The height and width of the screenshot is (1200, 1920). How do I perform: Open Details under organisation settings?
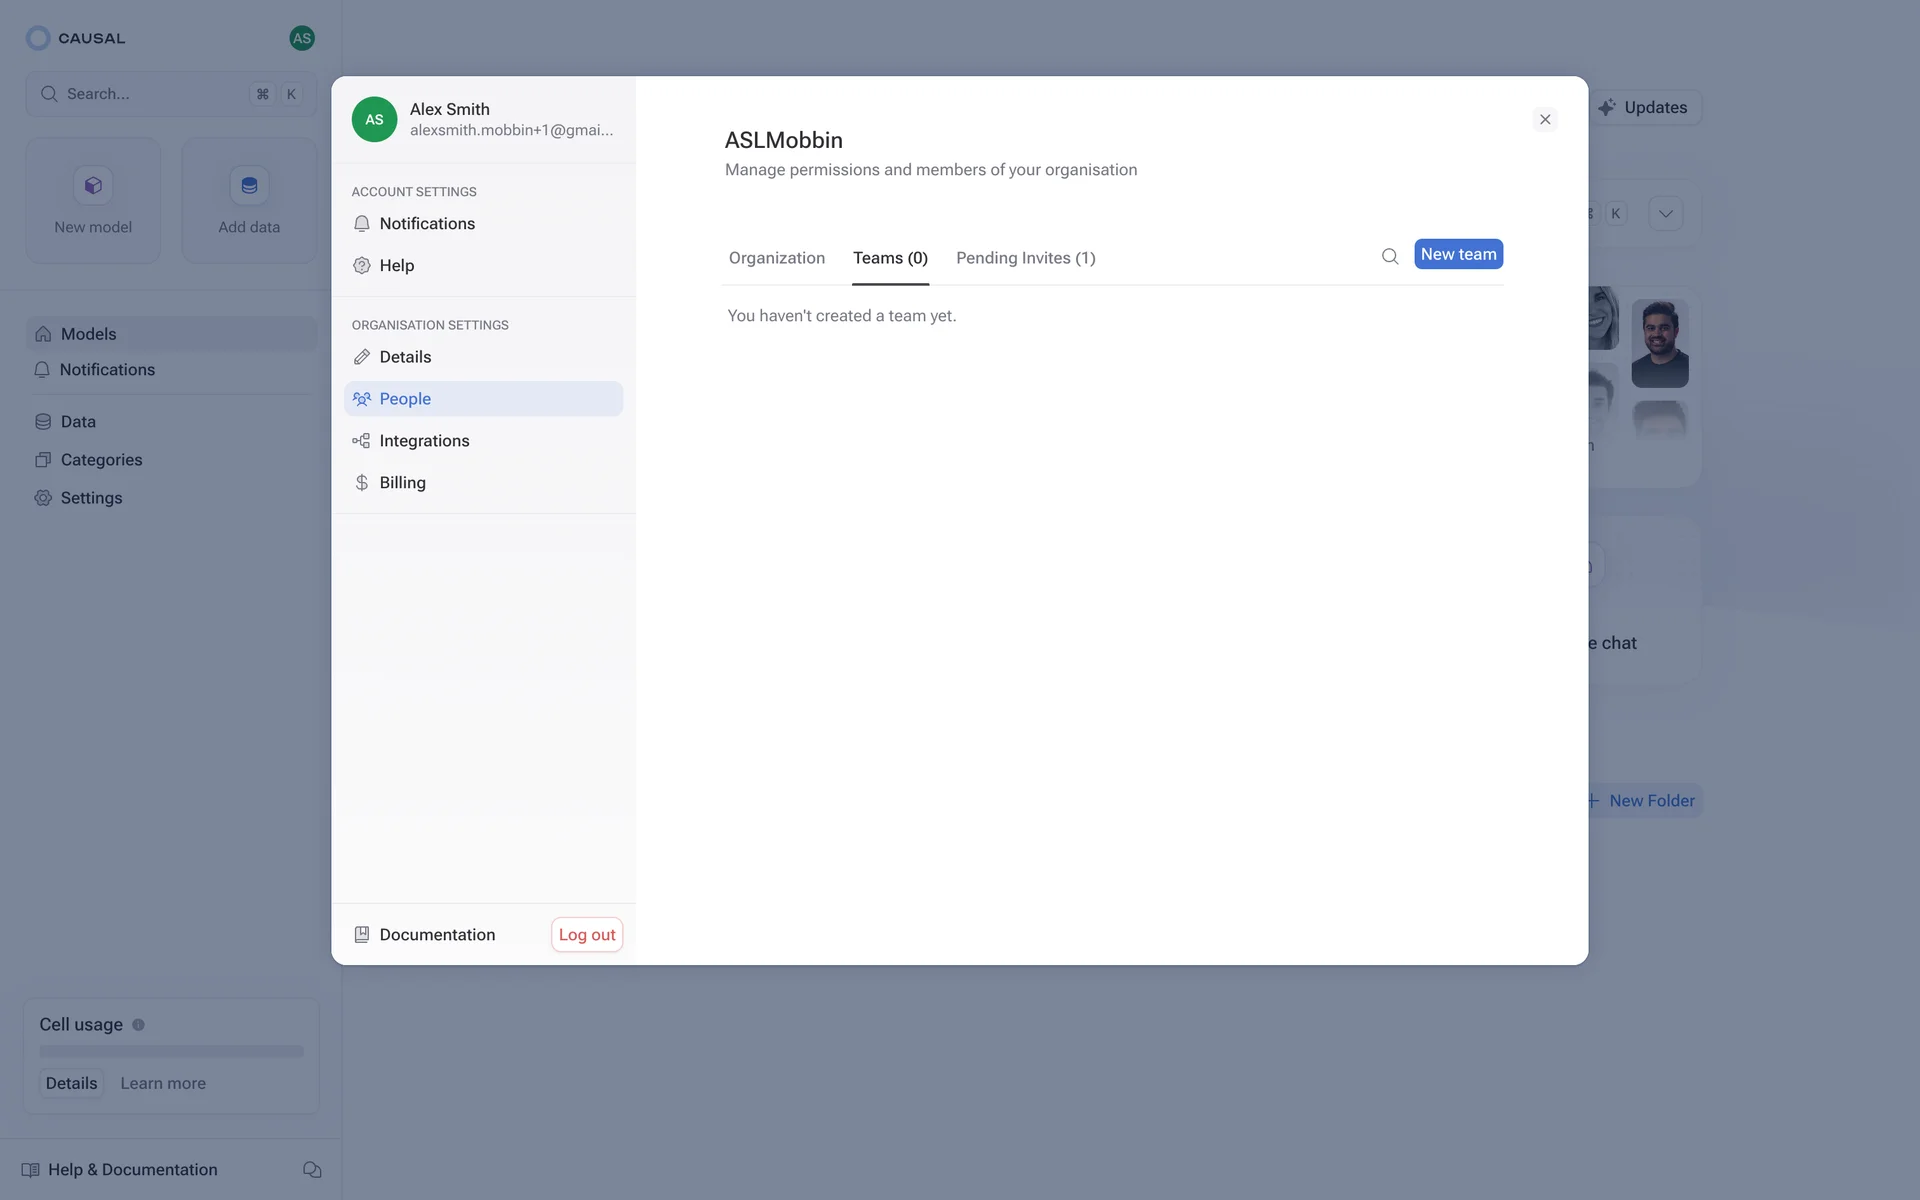[x=405, y=357]
